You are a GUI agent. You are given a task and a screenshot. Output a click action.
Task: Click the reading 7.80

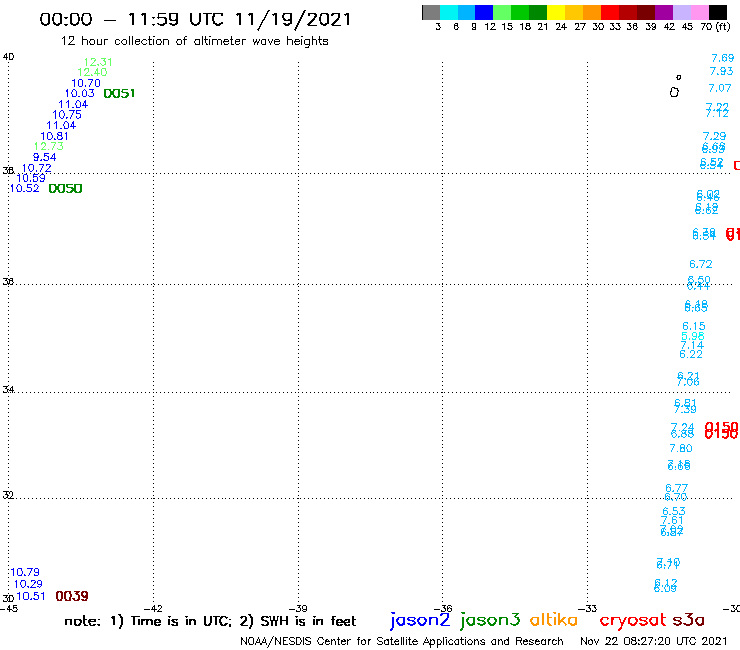(681, 448)
